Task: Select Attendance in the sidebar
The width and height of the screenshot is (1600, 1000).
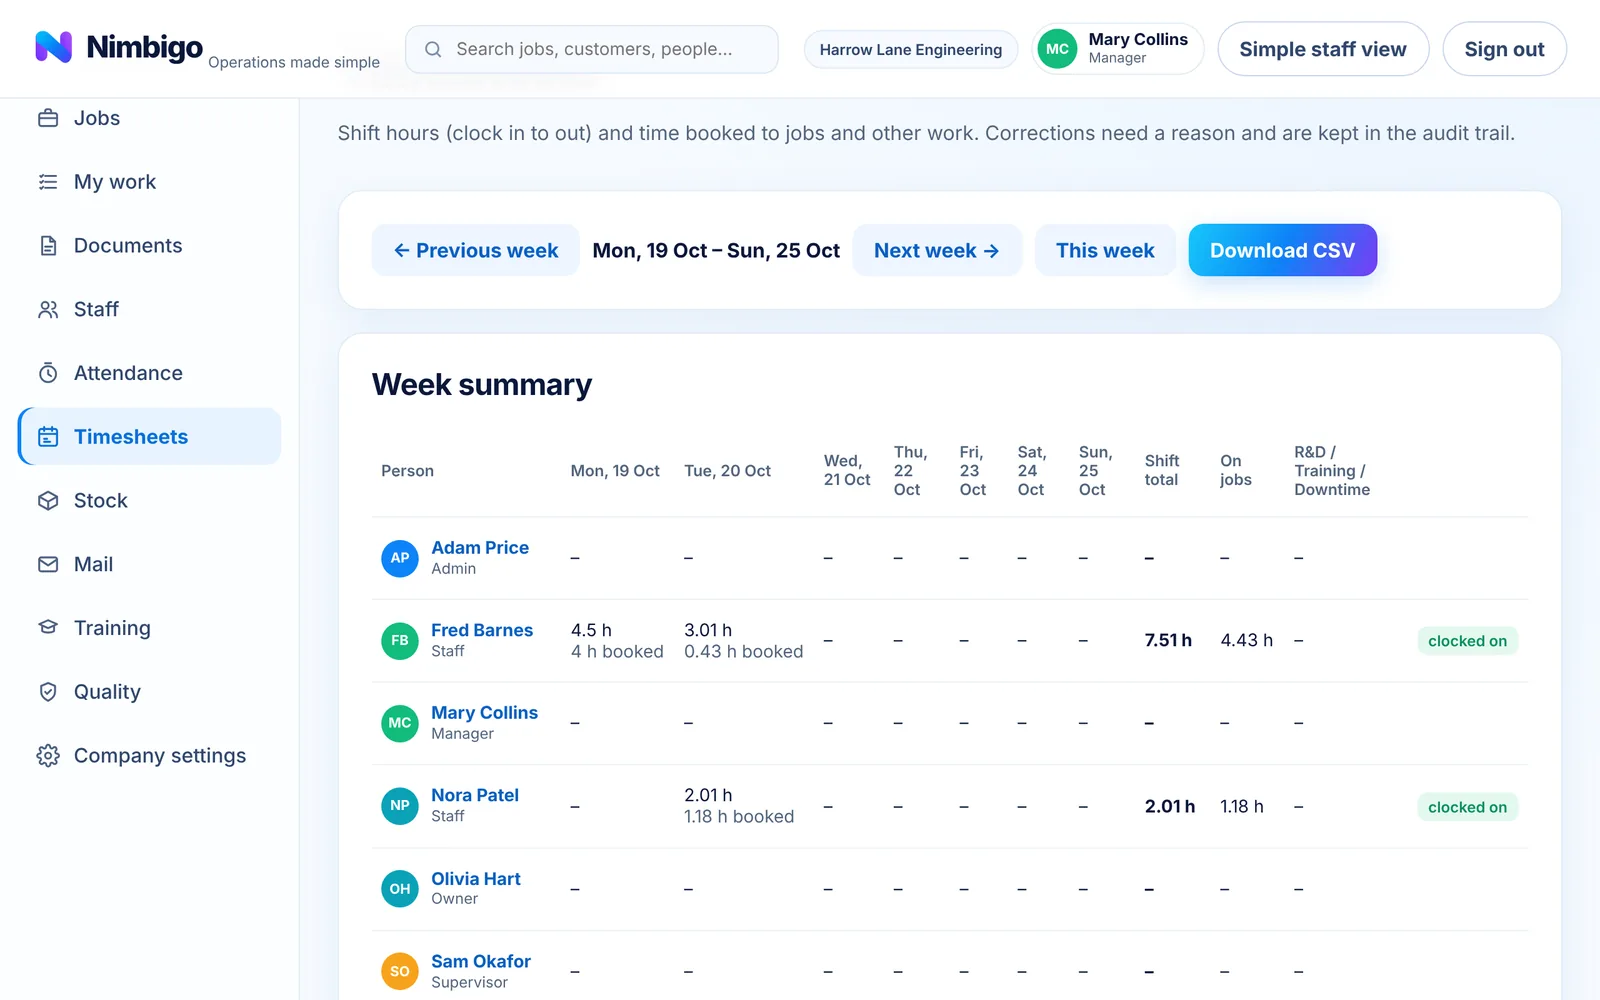Action: point(150,373)
